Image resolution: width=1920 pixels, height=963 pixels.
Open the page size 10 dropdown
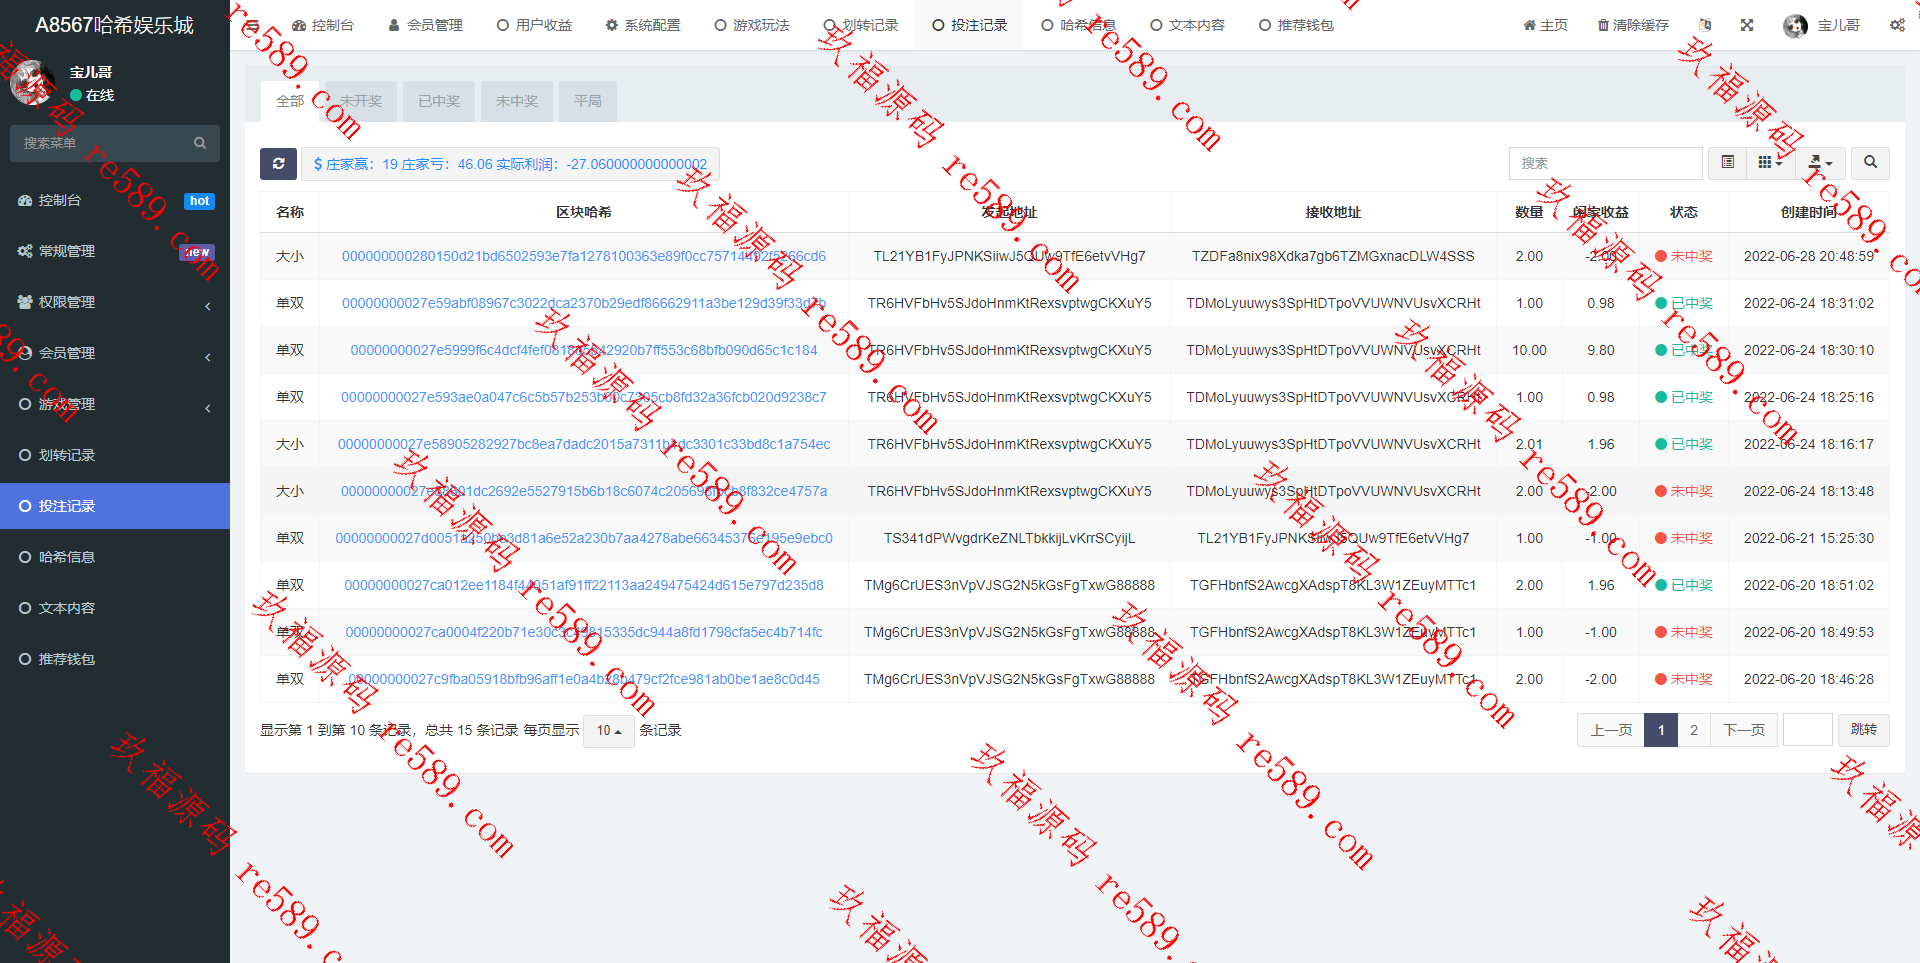coord(609,731)
